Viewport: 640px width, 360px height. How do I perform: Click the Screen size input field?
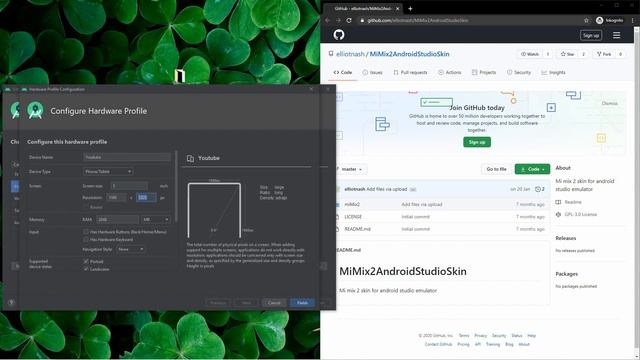coord(129,186)
